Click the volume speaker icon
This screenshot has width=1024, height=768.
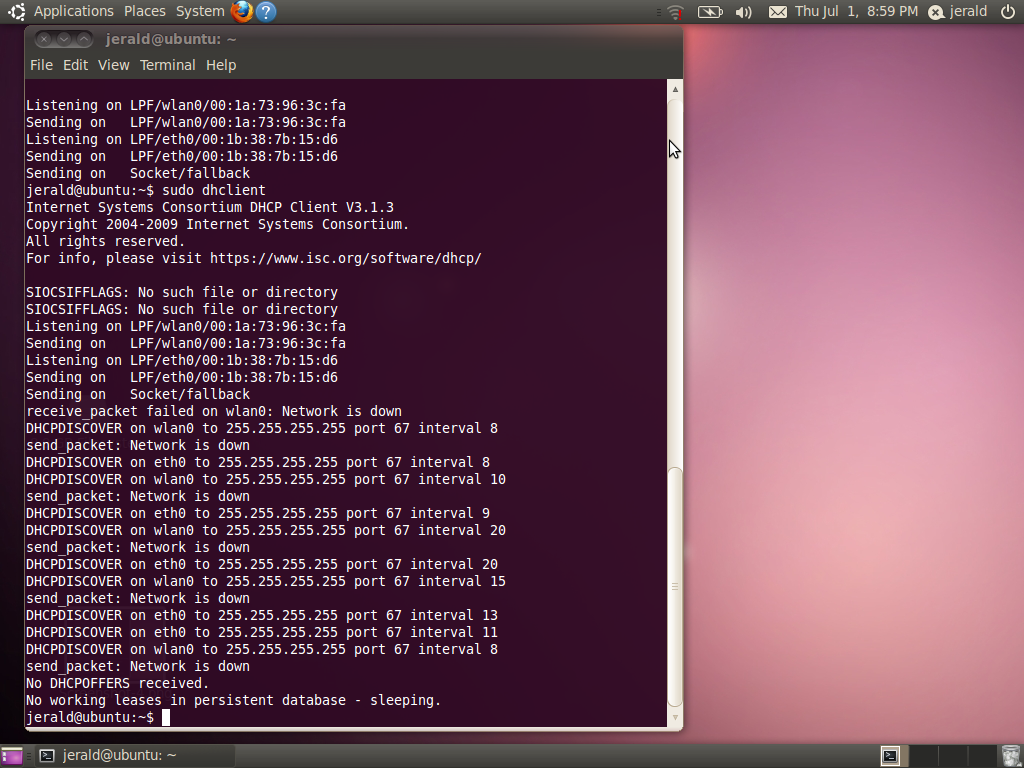(x=743, y=12)
